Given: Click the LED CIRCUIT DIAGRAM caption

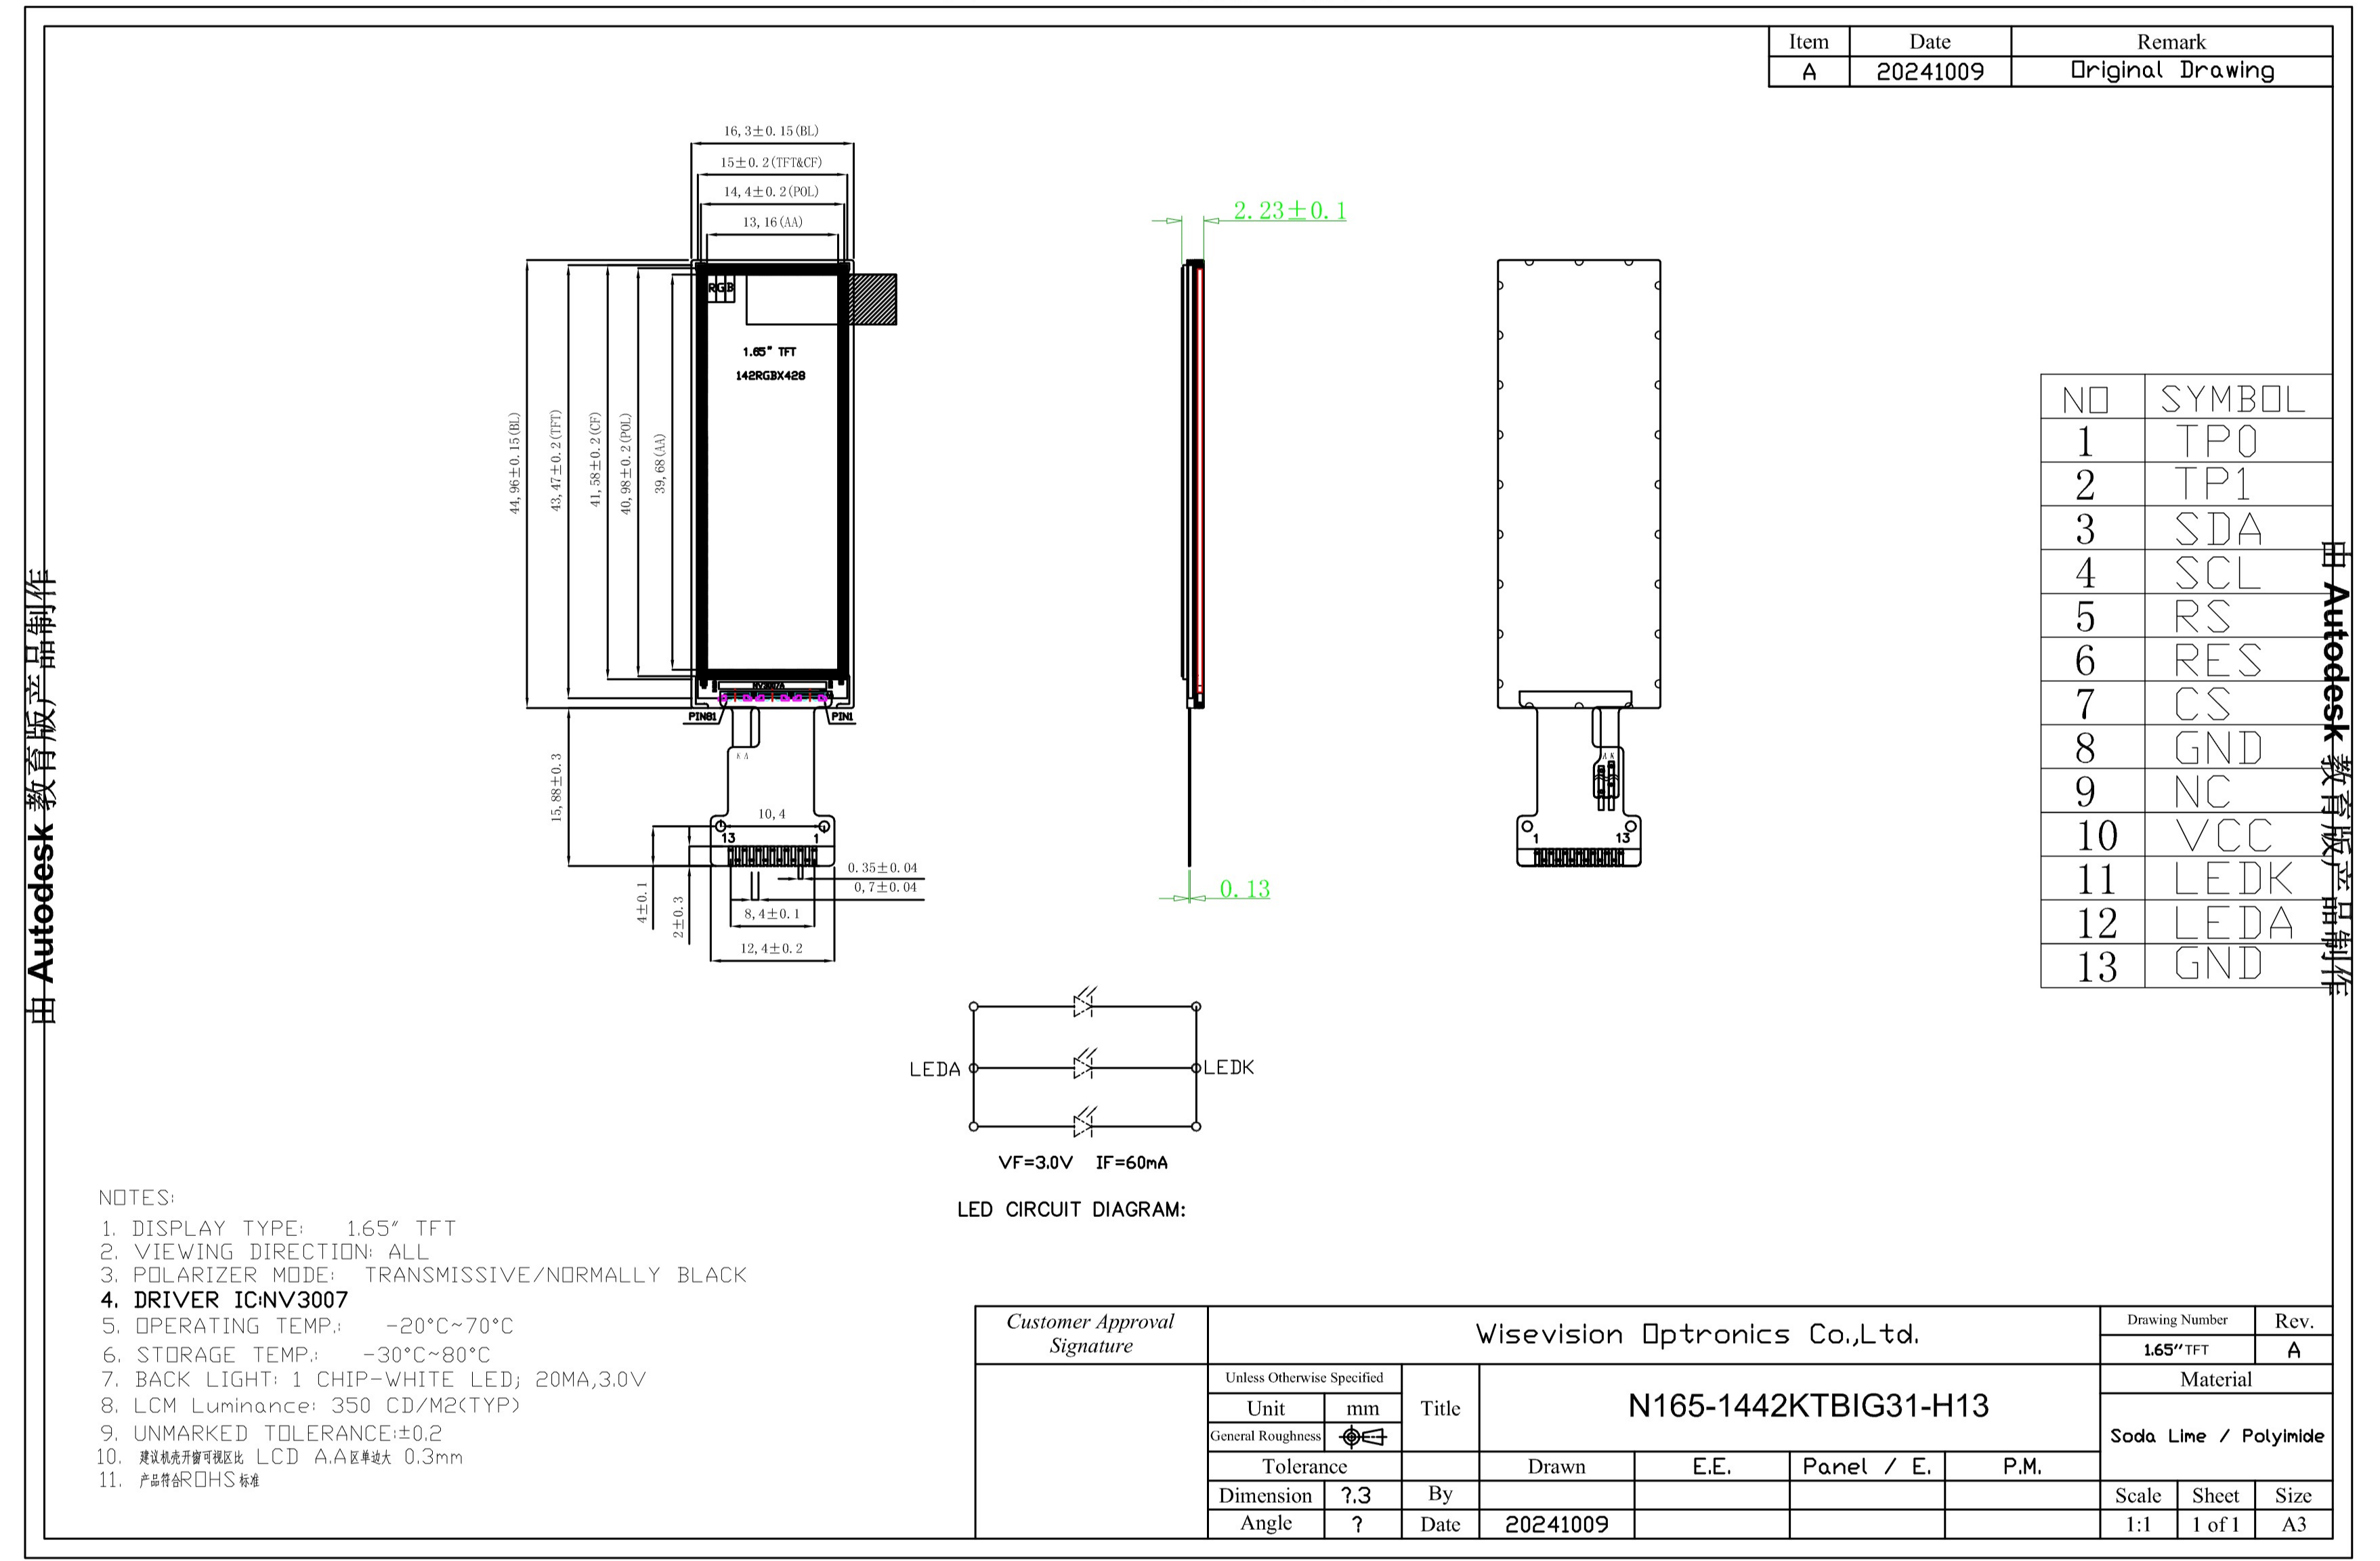Looking at the screenshot, I should coord(1071,1209).
